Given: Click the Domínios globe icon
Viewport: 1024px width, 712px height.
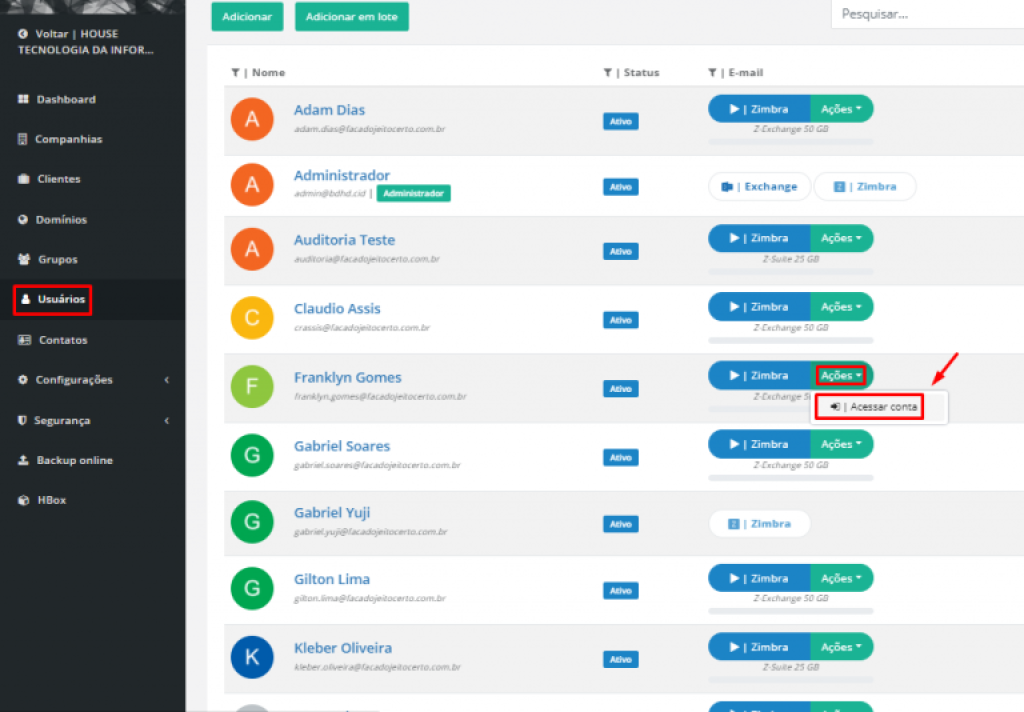Looking at the screenshot, I should tap(23, 219).
